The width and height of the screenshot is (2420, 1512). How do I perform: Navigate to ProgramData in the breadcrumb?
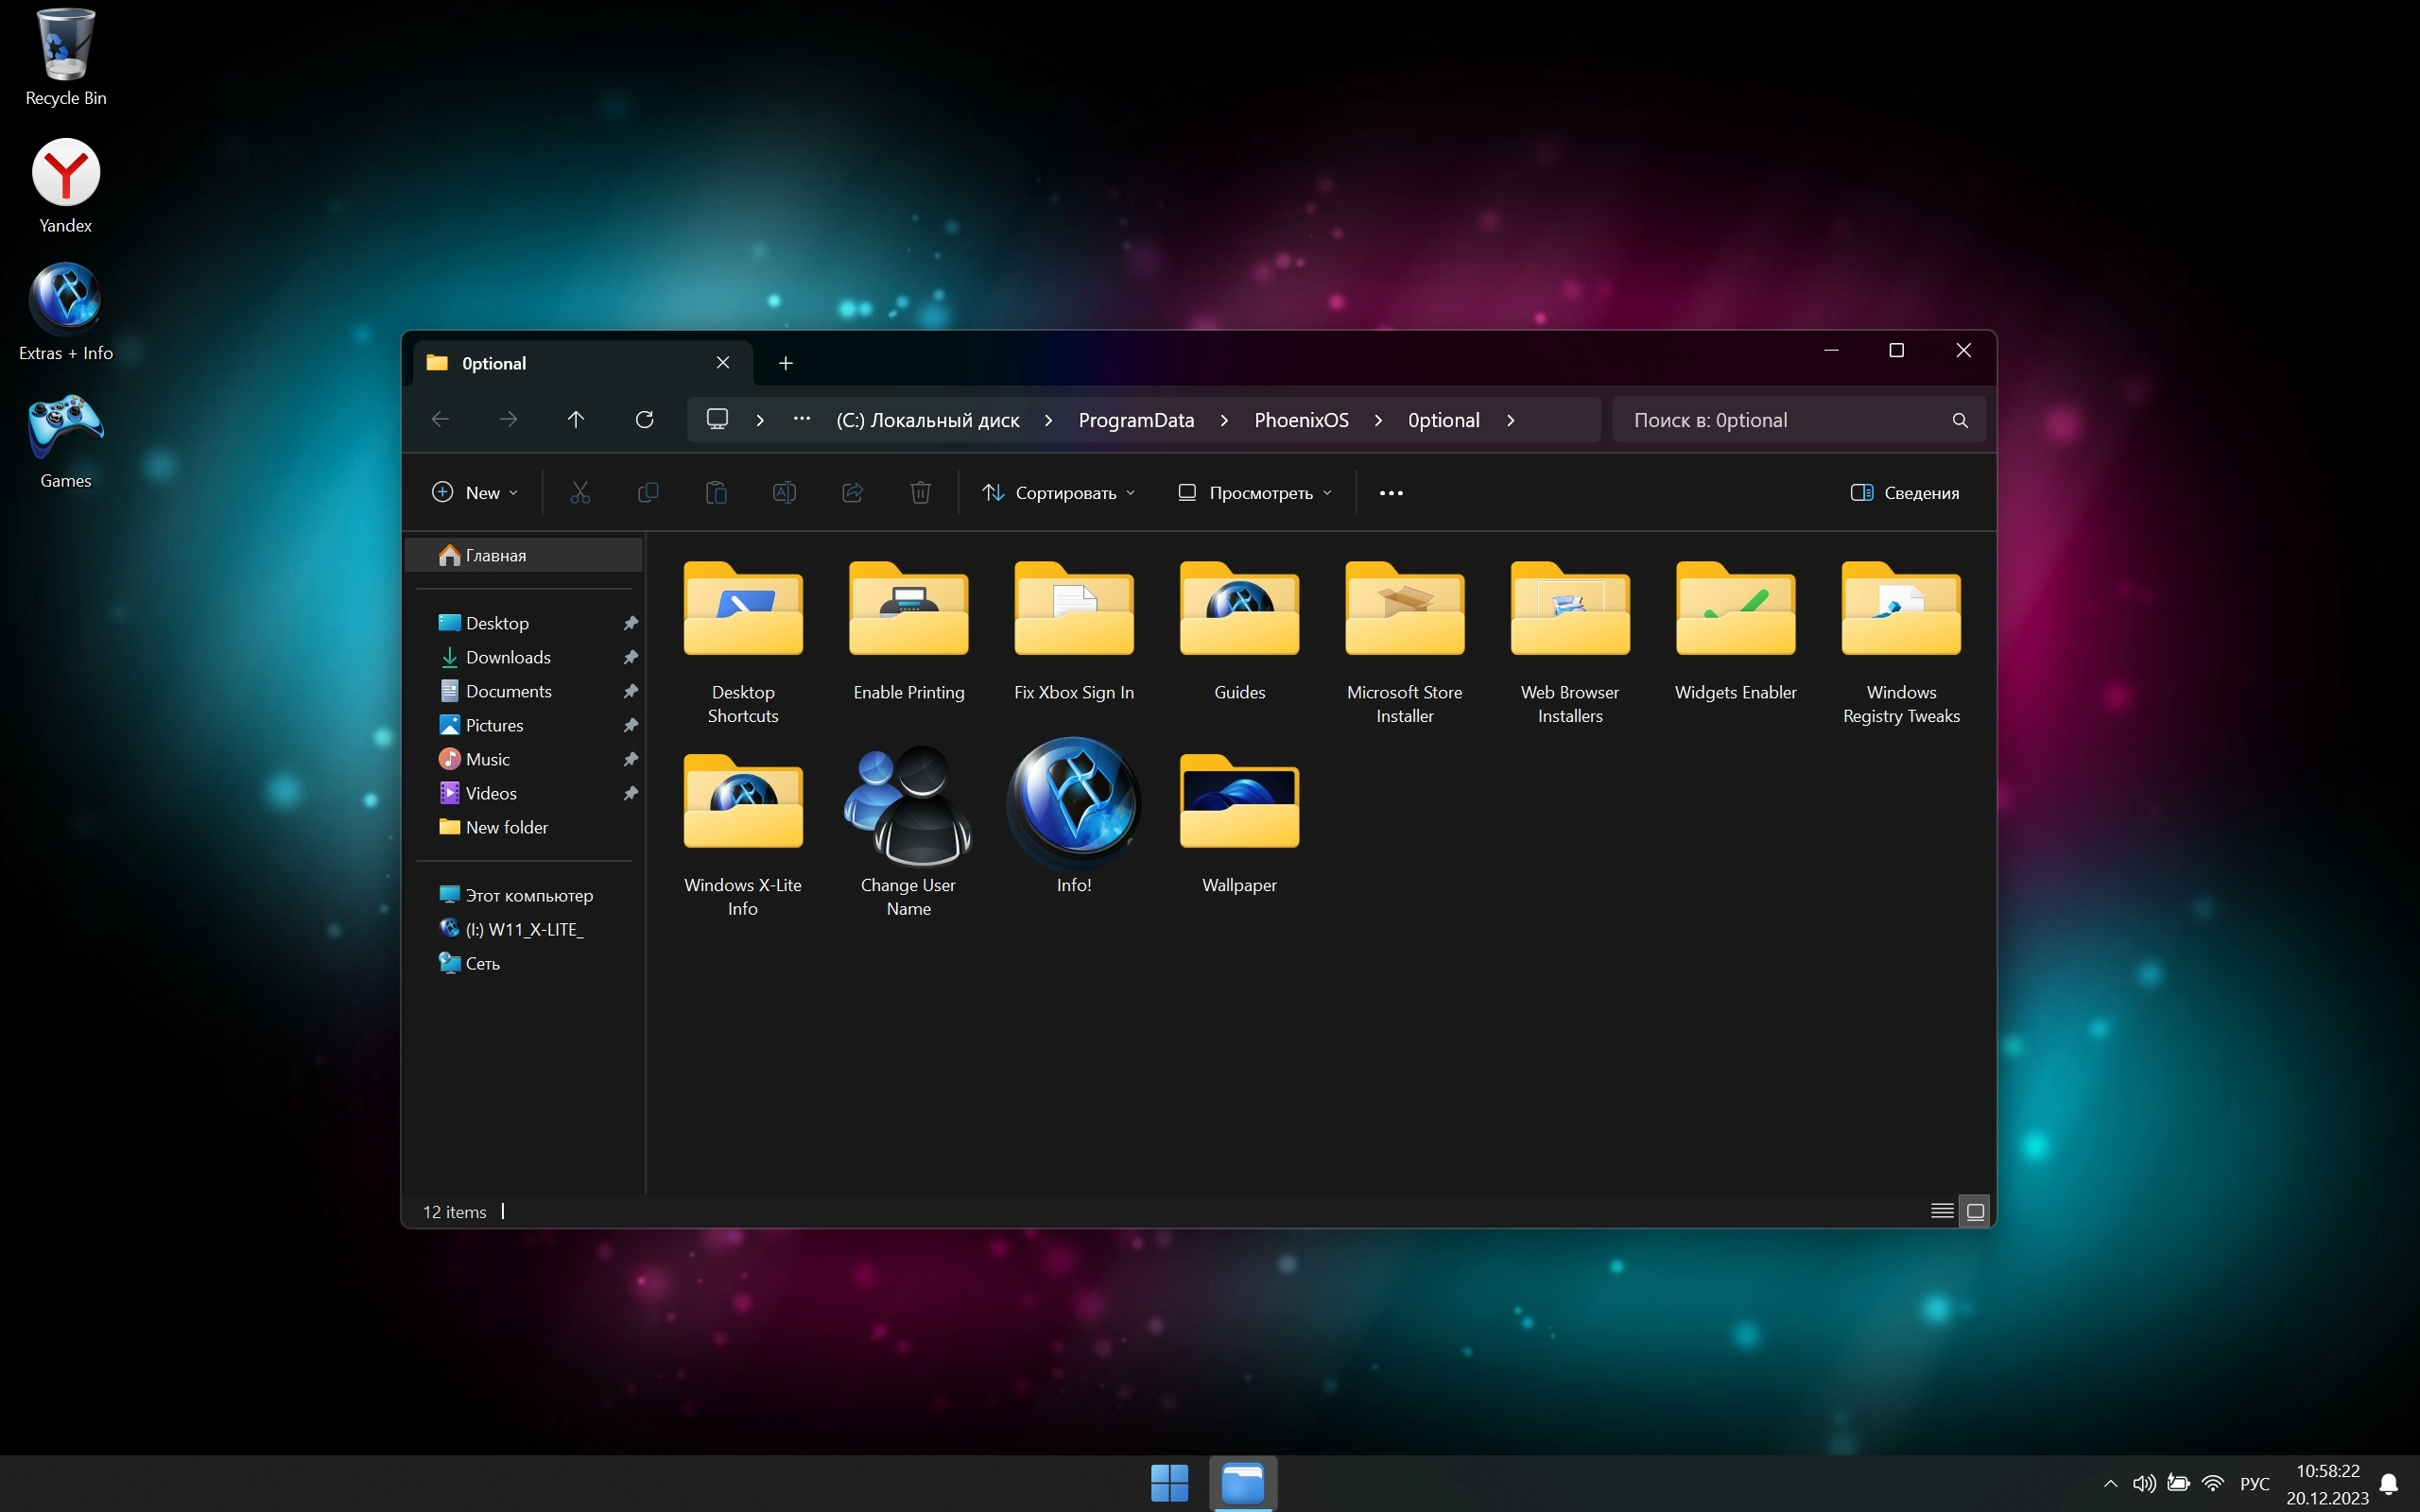click(1136, 421)
